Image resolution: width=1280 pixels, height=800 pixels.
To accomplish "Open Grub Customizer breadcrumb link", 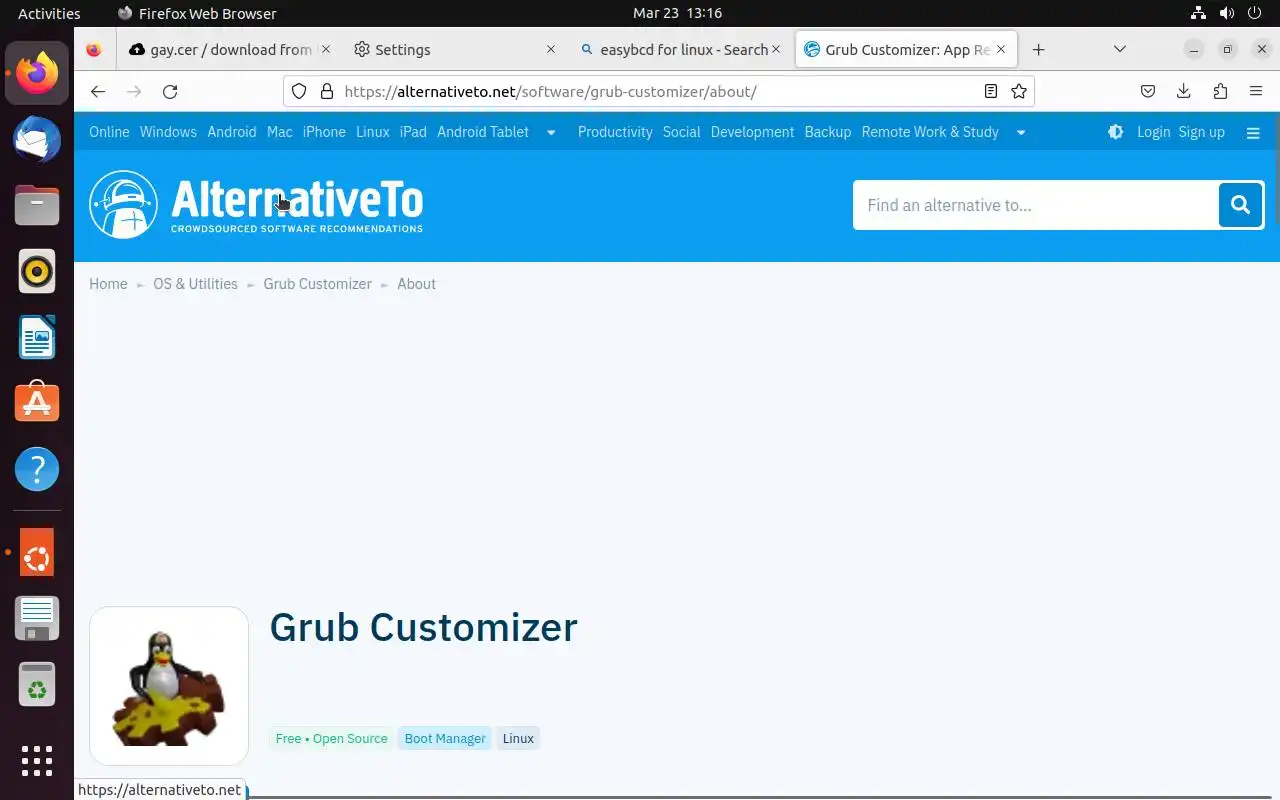I will [317, 284].
